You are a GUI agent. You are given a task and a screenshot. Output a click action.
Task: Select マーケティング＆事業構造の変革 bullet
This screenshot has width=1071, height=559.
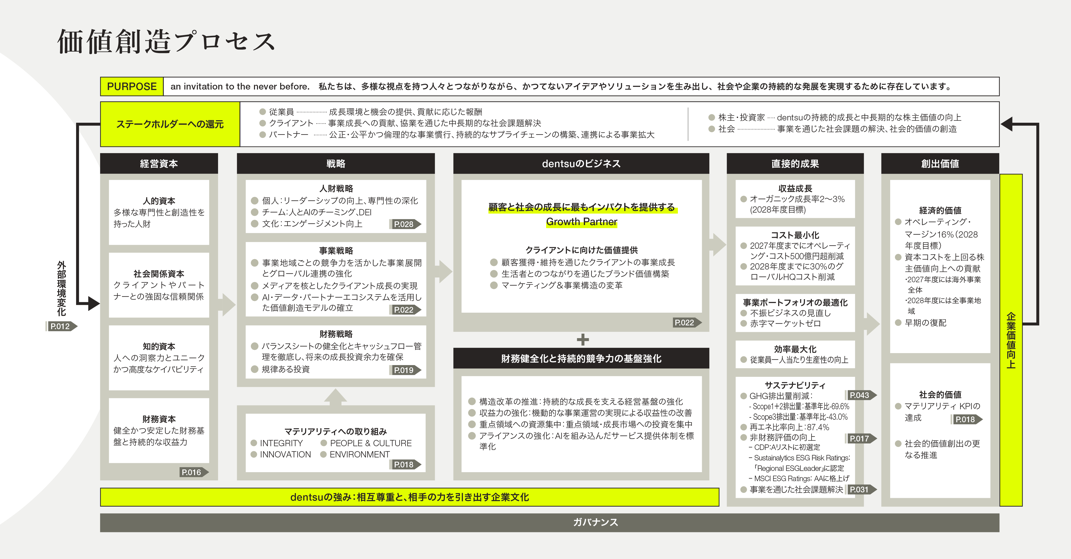pos(556,285)
